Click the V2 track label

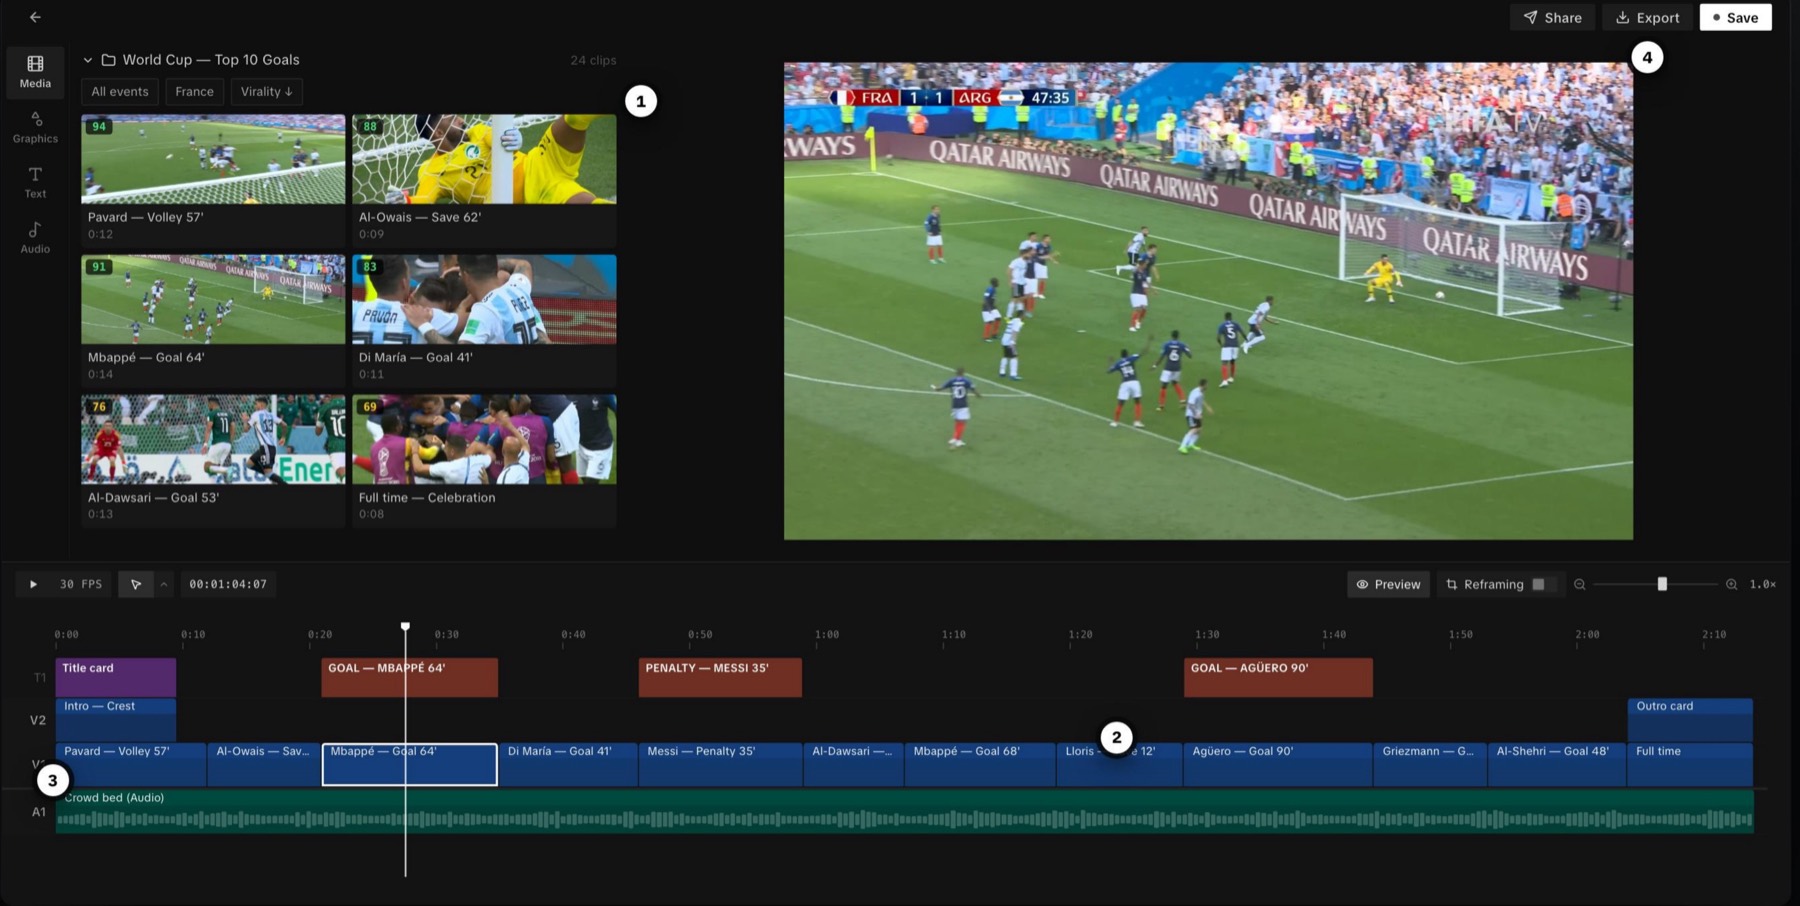(x=38, y=720)
